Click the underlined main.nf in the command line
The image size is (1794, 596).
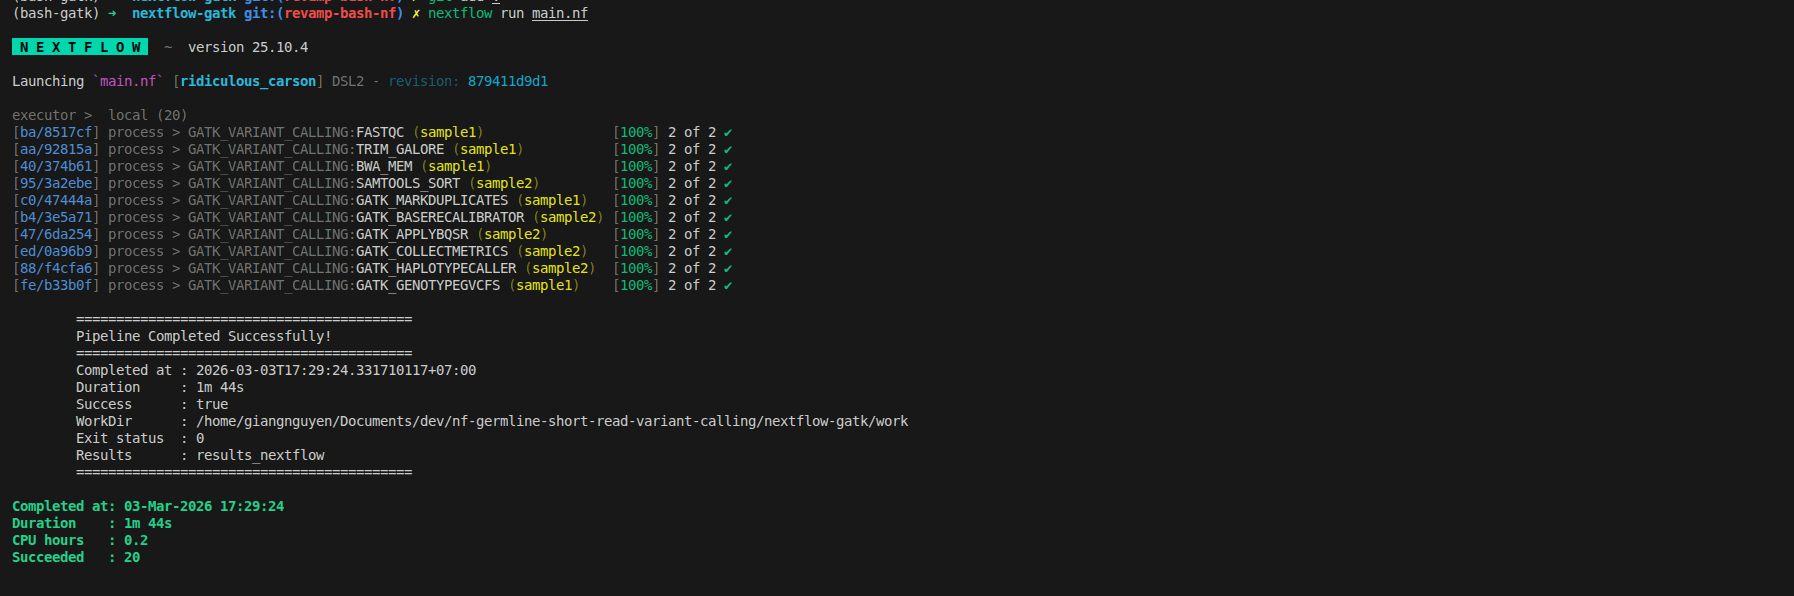point(560,13)
